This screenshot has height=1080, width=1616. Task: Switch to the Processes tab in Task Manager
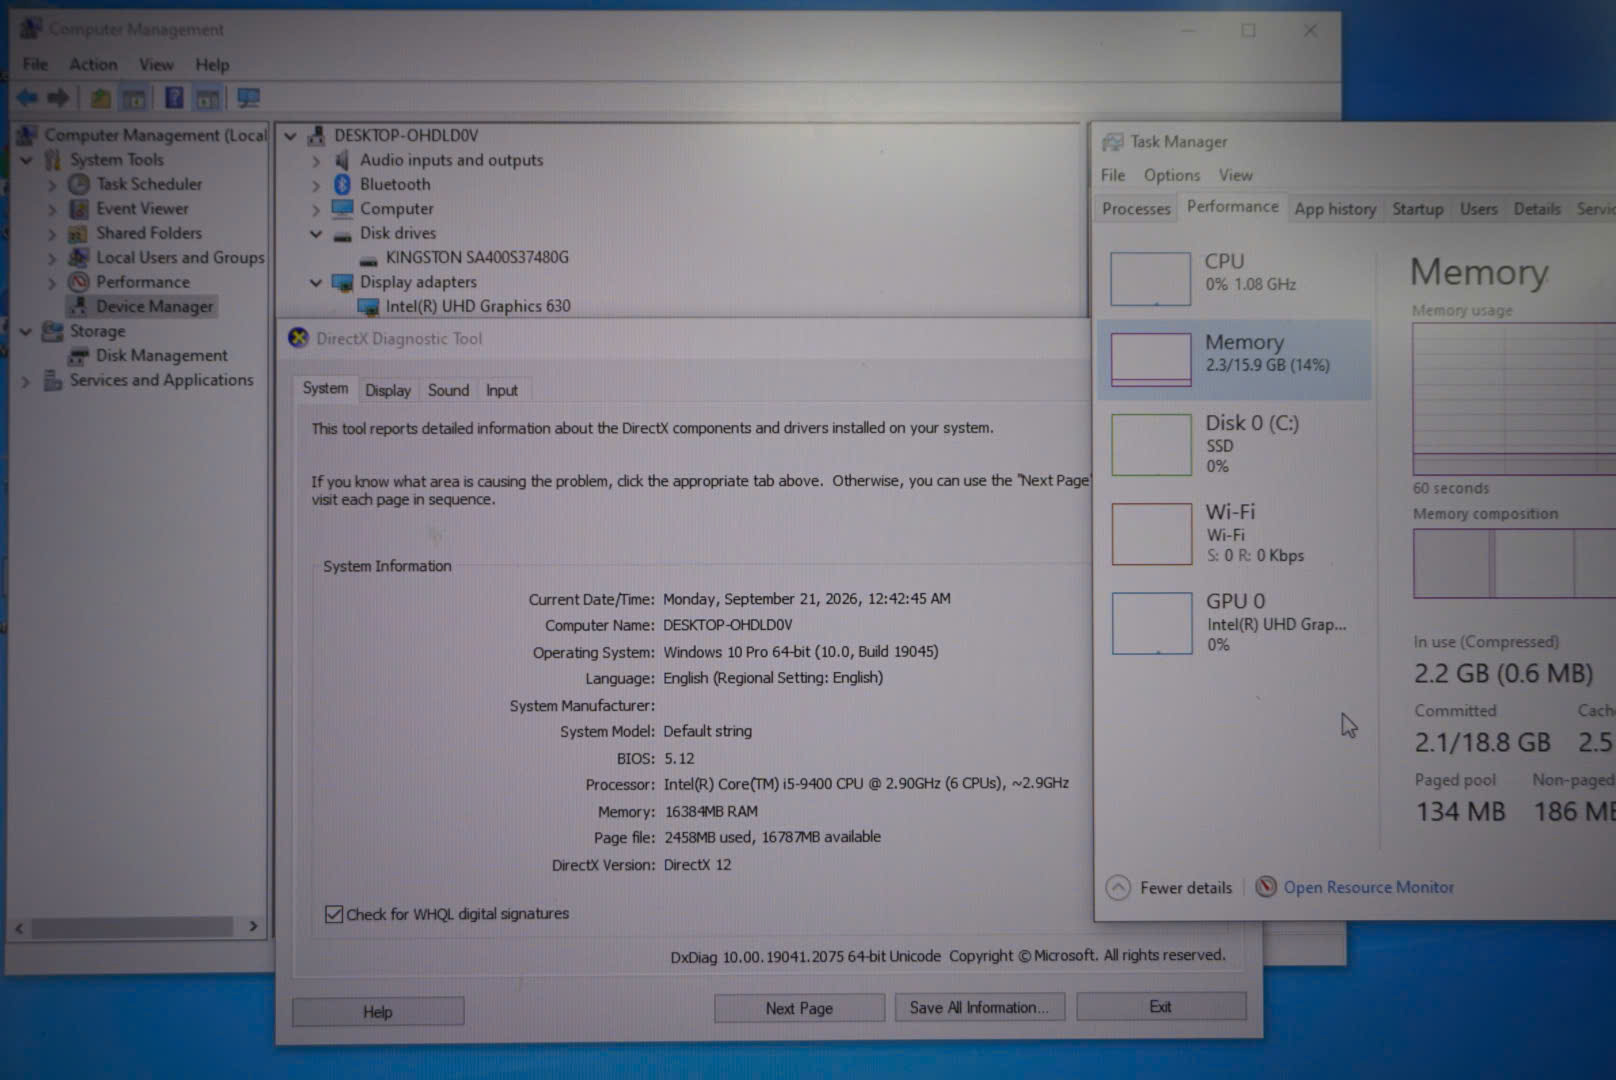[1136, 209]
